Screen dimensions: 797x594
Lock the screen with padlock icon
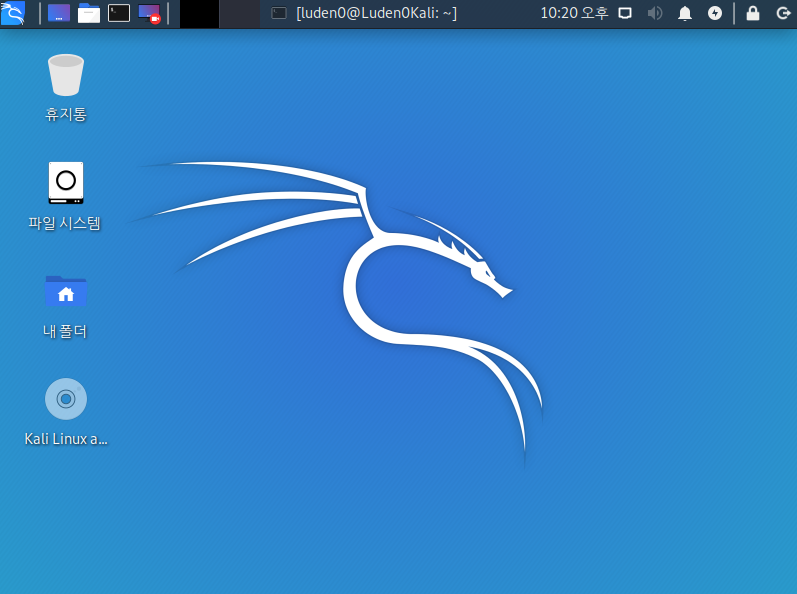[x=753, y=13]
